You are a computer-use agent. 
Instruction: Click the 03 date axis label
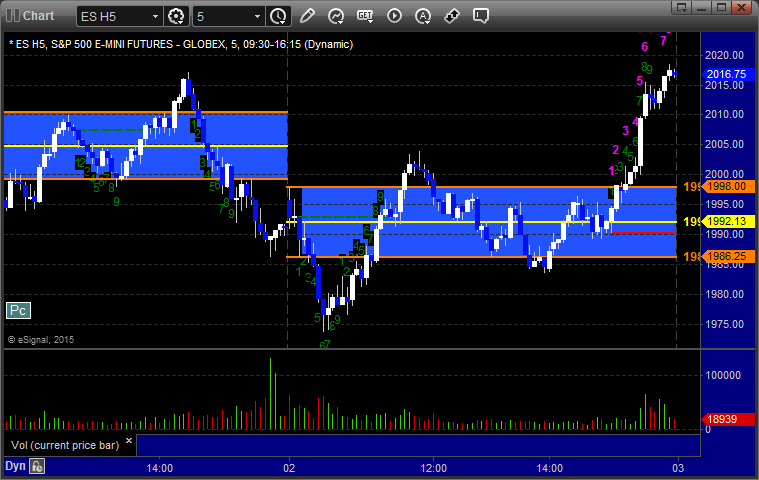point(678,468)
